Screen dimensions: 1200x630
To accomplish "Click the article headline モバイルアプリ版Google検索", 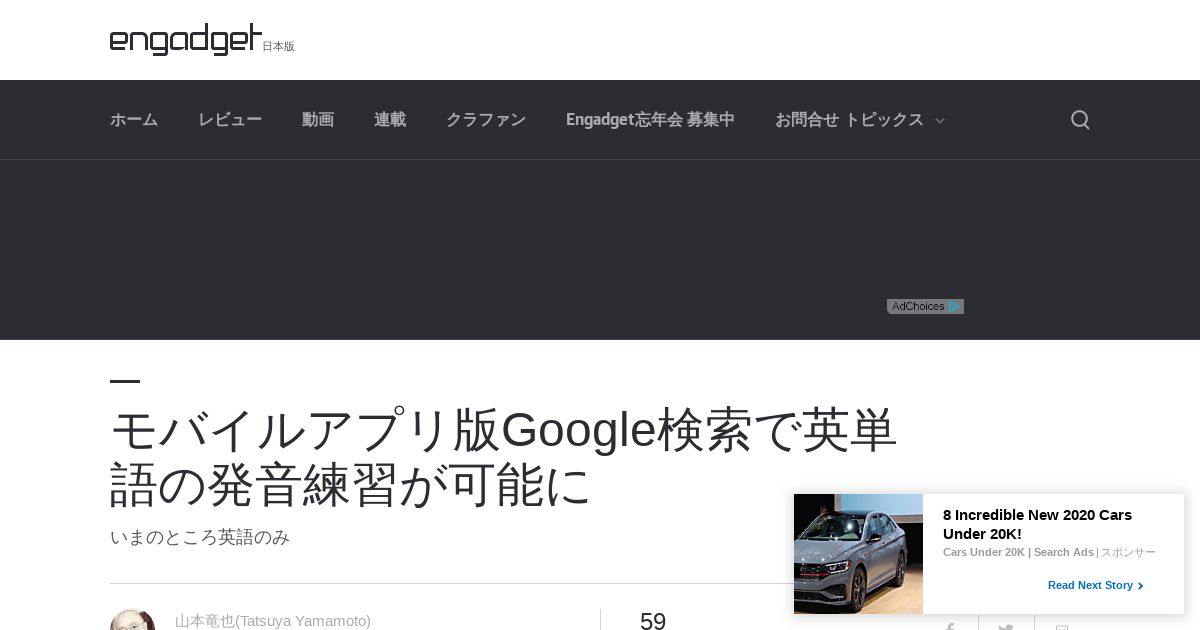I will pyautogui.click(x=504, y=457).
